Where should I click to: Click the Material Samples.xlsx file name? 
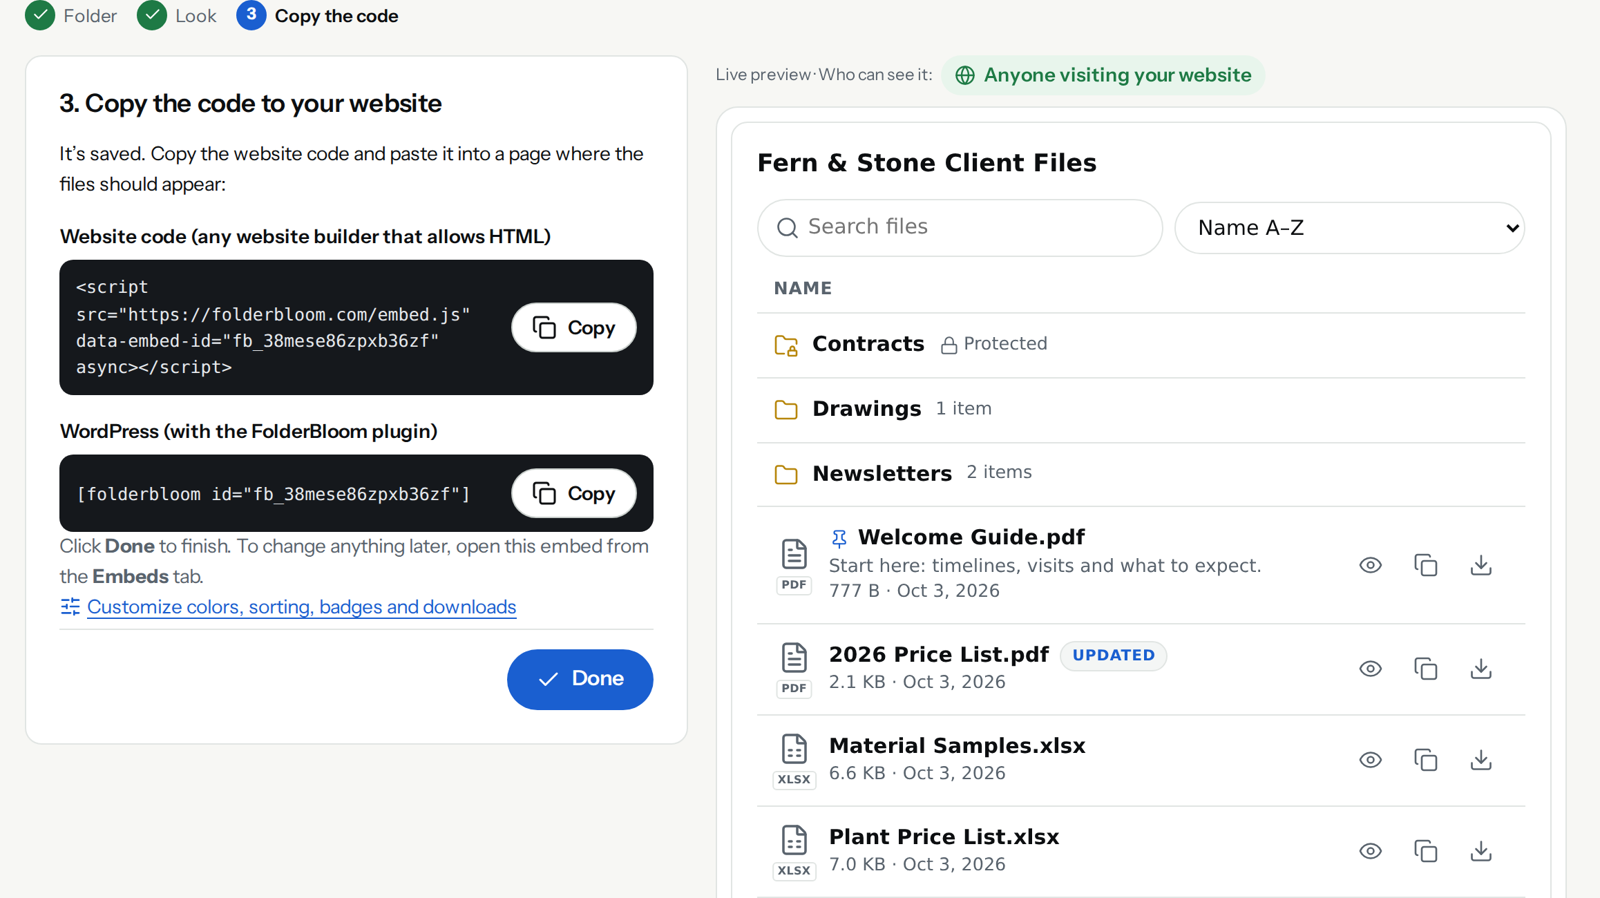click(957, 746)
